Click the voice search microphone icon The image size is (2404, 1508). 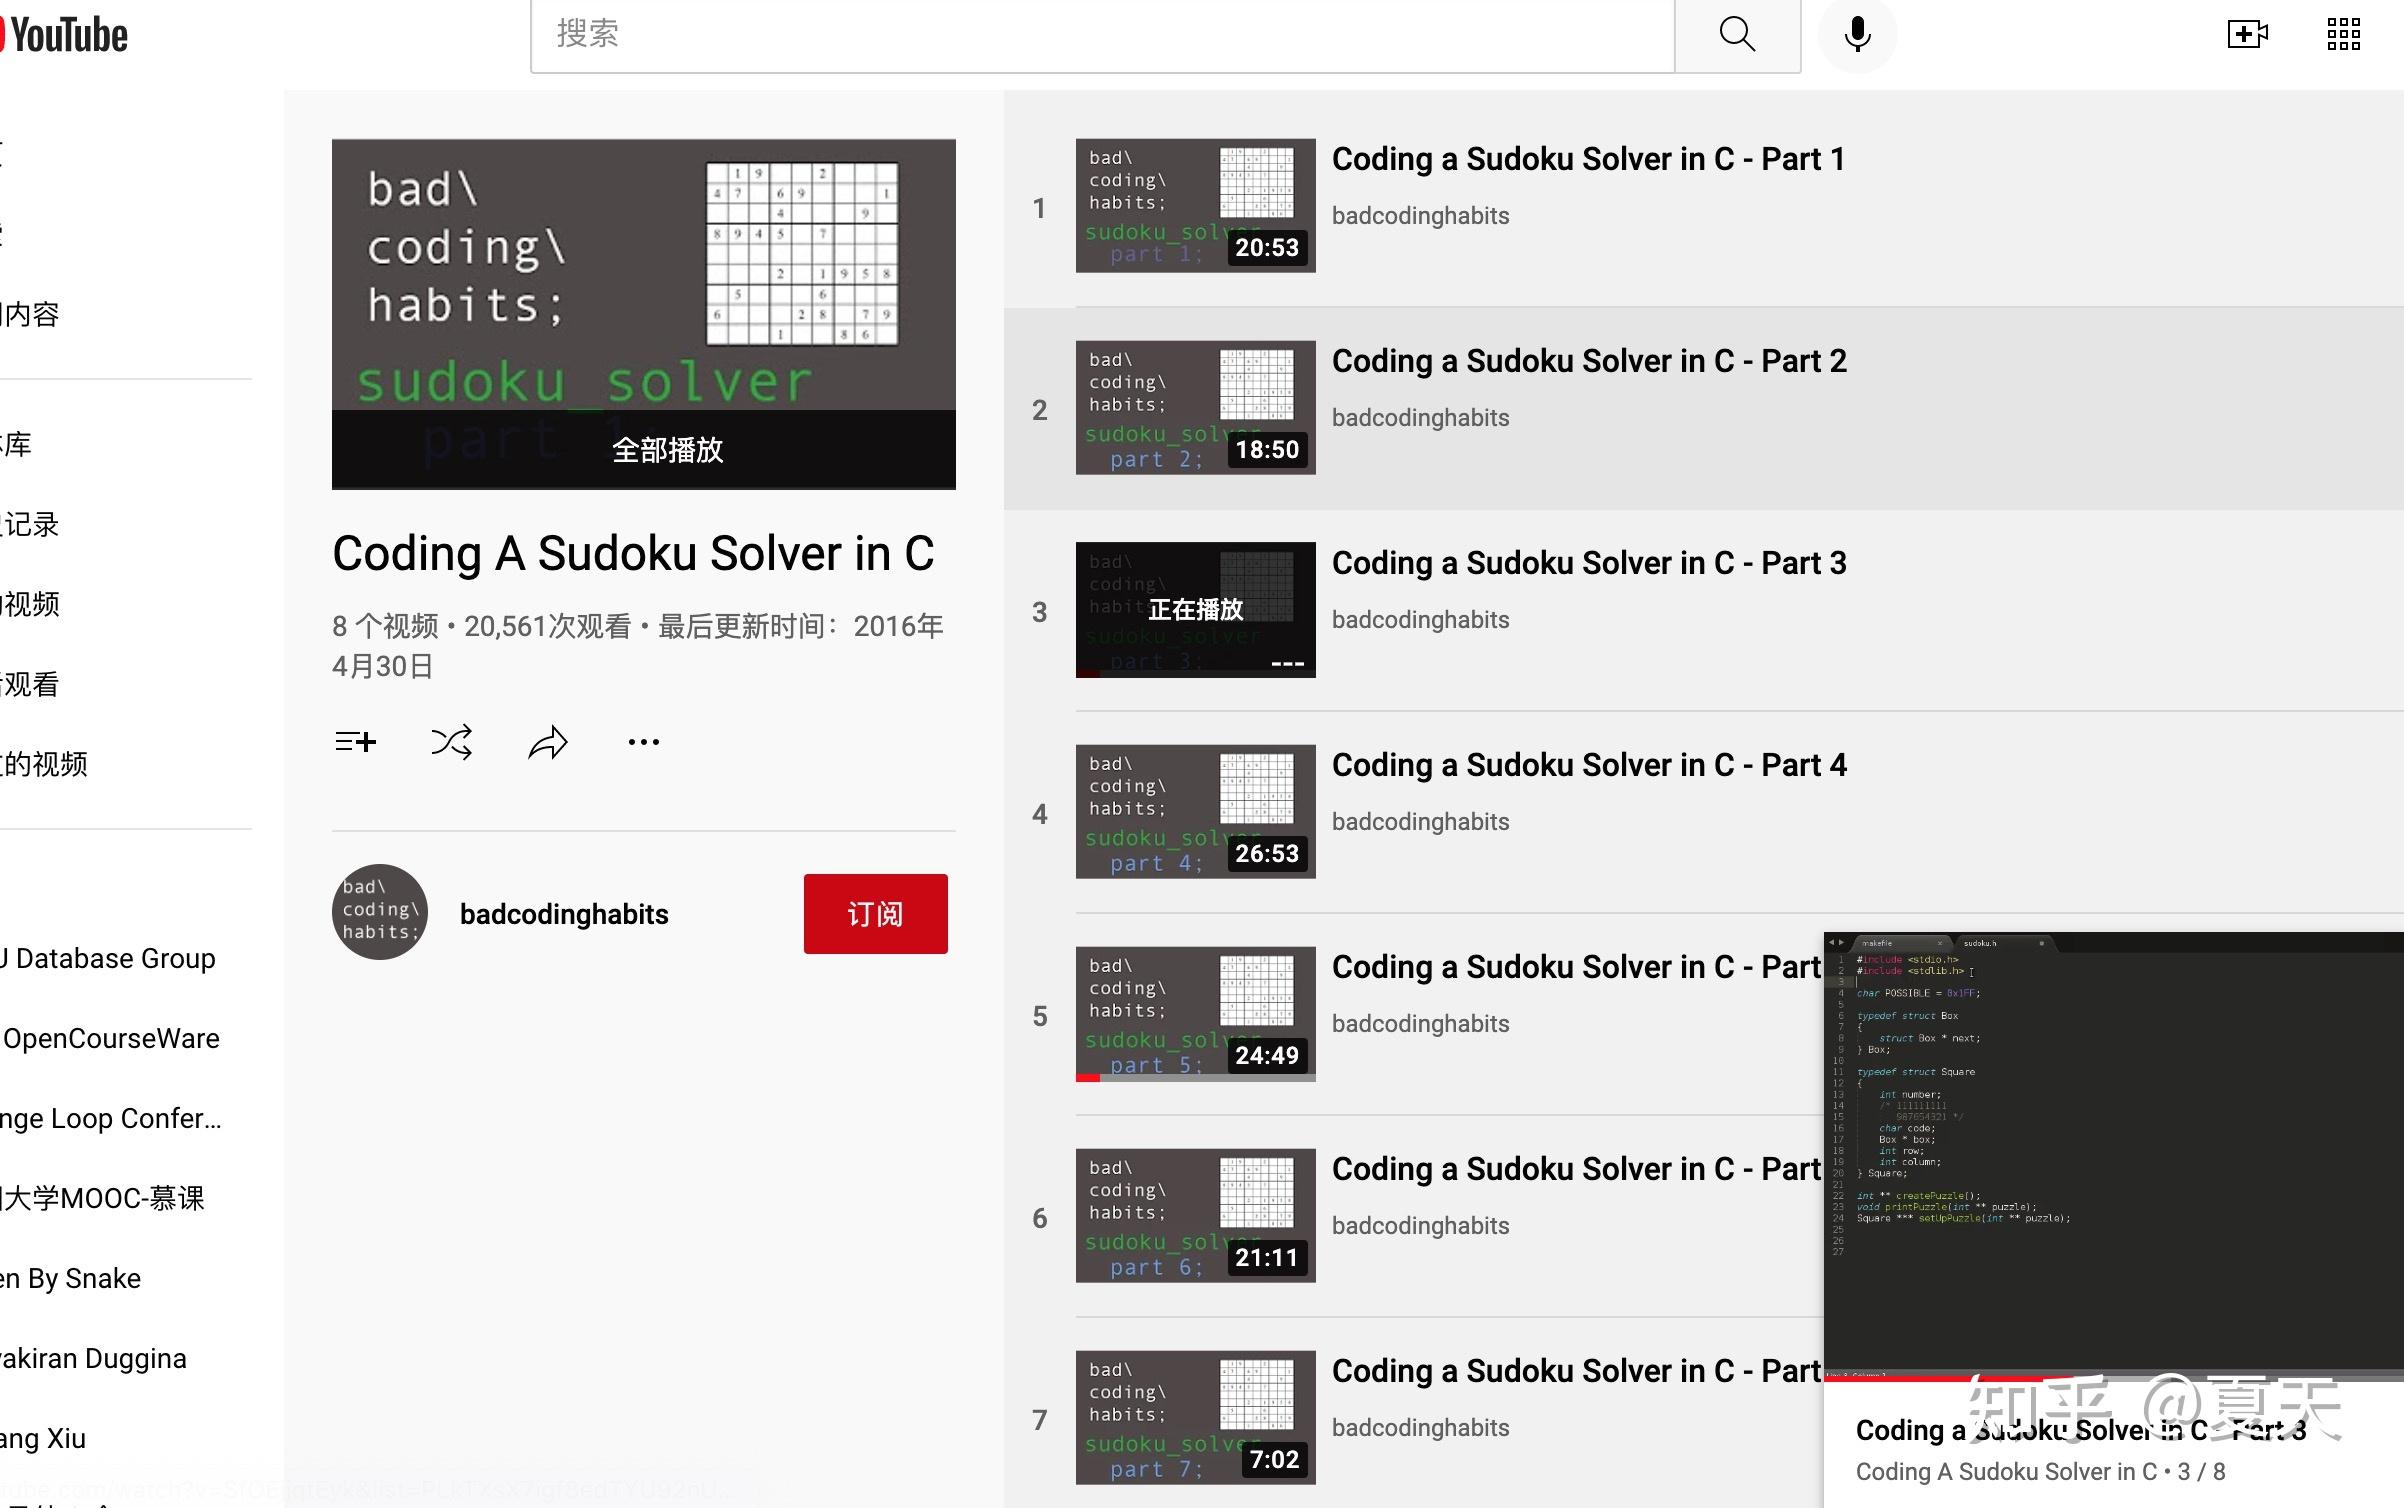(1857, 35)
